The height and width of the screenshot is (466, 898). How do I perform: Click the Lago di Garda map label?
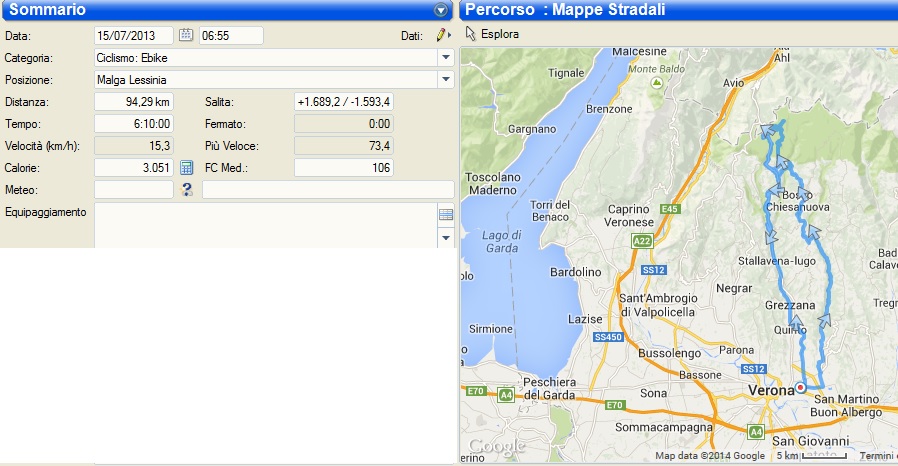501,242
